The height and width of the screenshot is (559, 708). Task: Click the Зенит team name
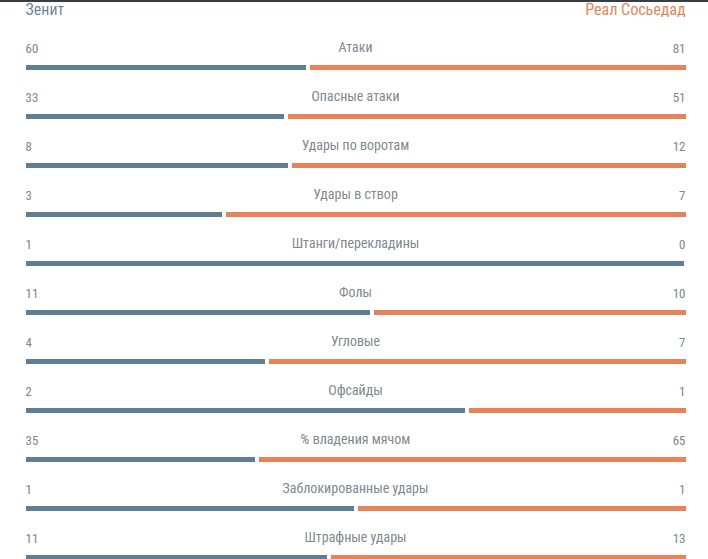tap(45, 9)
